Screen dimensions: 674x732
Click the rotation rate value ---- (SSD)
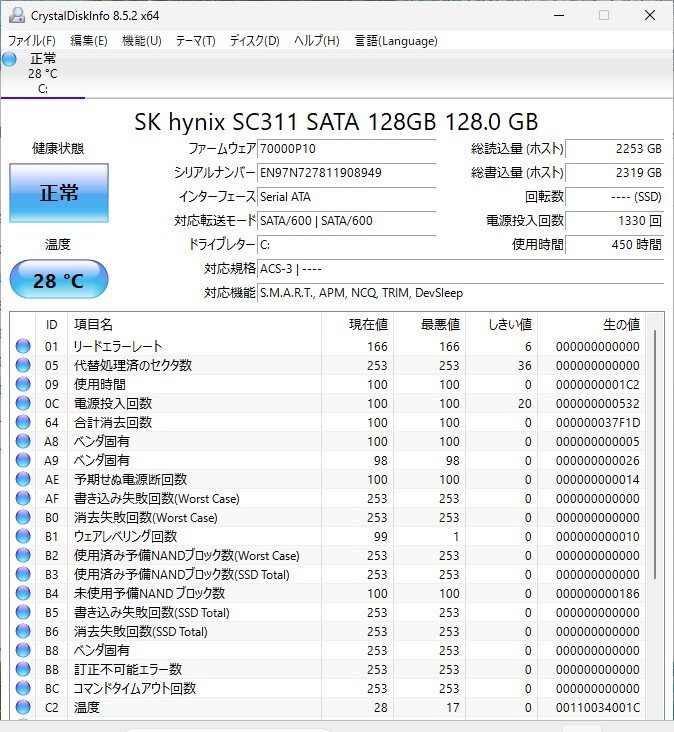tap(614, 197)
